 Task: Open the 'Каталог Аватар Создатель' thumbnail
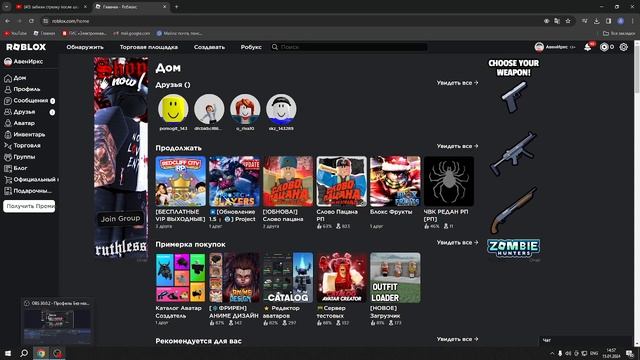[181, 278]
